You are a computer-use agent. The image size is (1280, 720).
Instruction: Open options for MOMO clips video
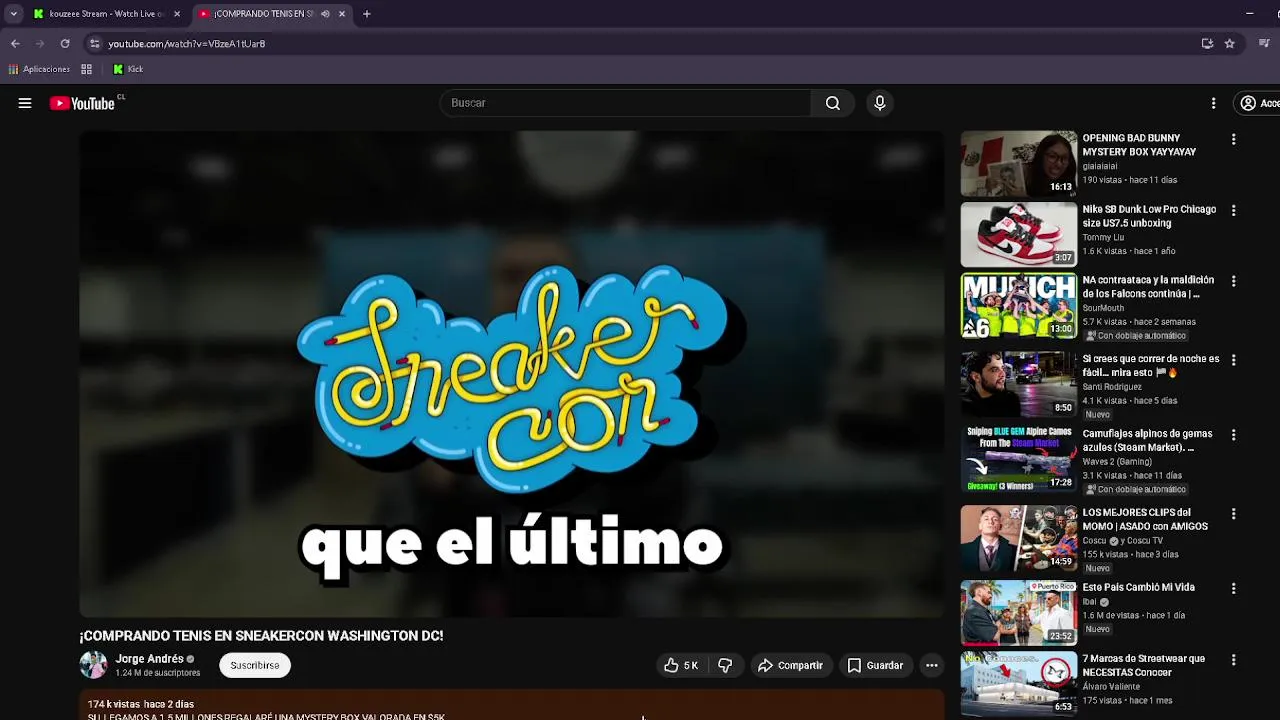tap(1233, 514)
